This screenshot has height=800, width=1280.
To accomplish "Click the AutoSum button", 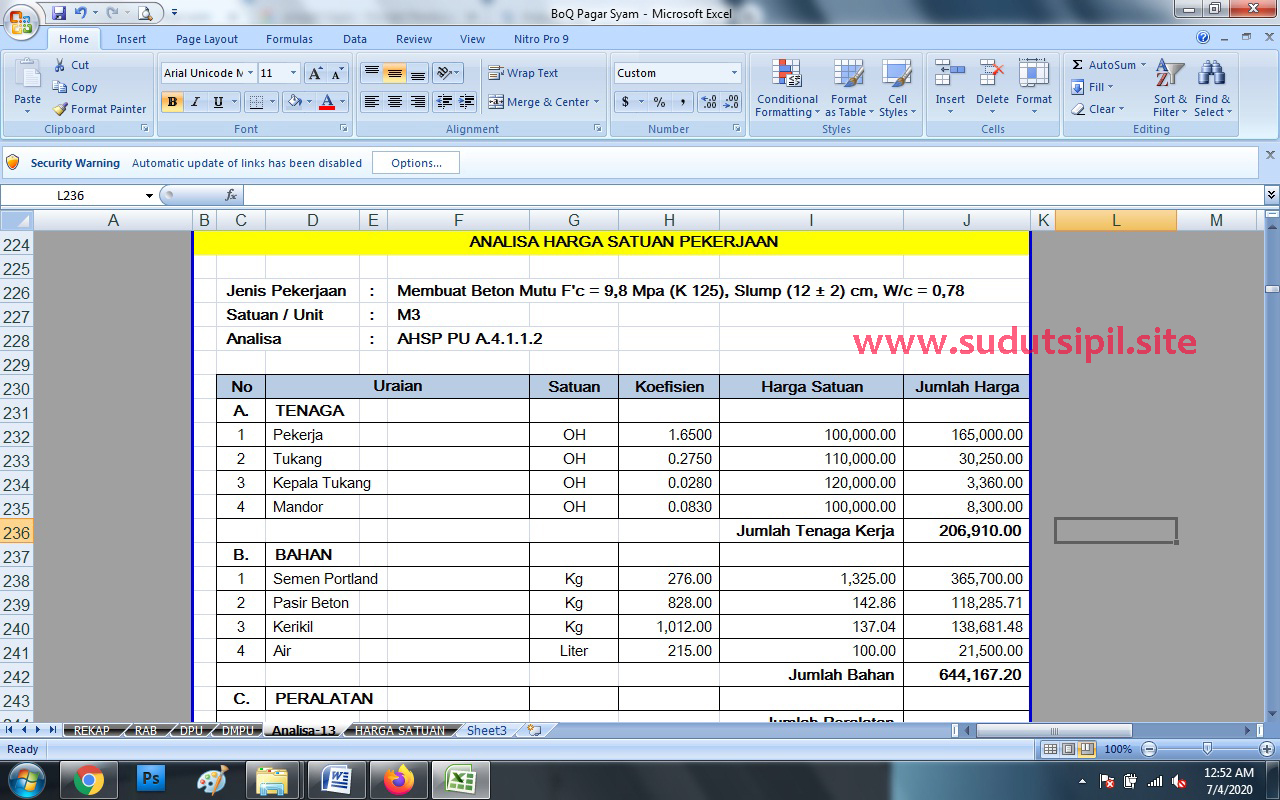I will click(1109, 65).
